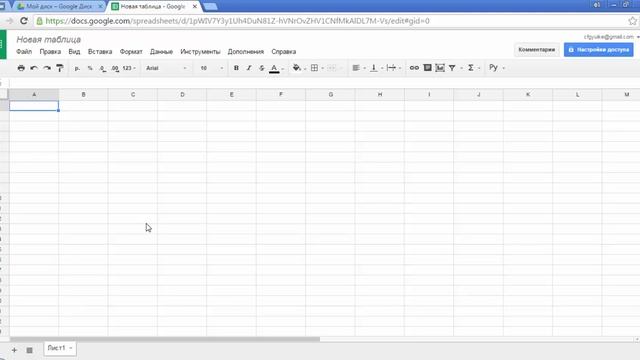
Task: Open the vertical align options
Action: [x=373, y=68]
